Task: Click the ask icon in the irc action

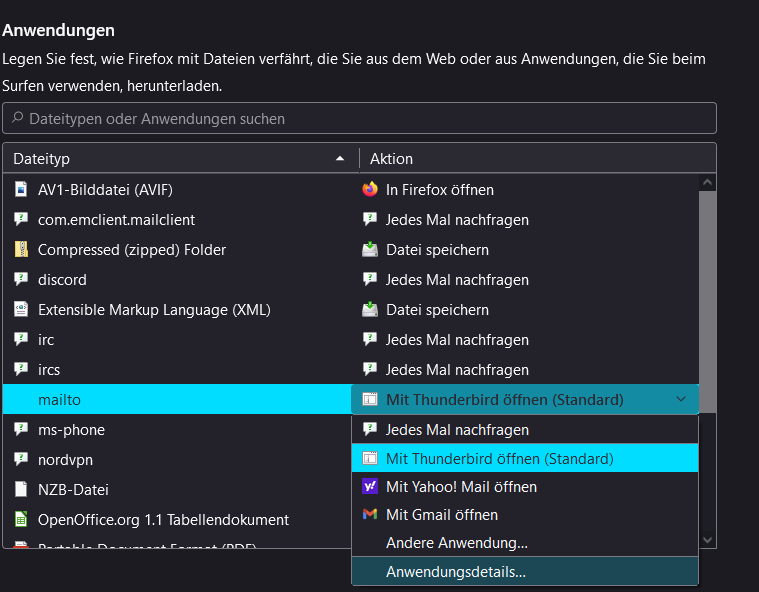Action: click(x=370, y=339)
